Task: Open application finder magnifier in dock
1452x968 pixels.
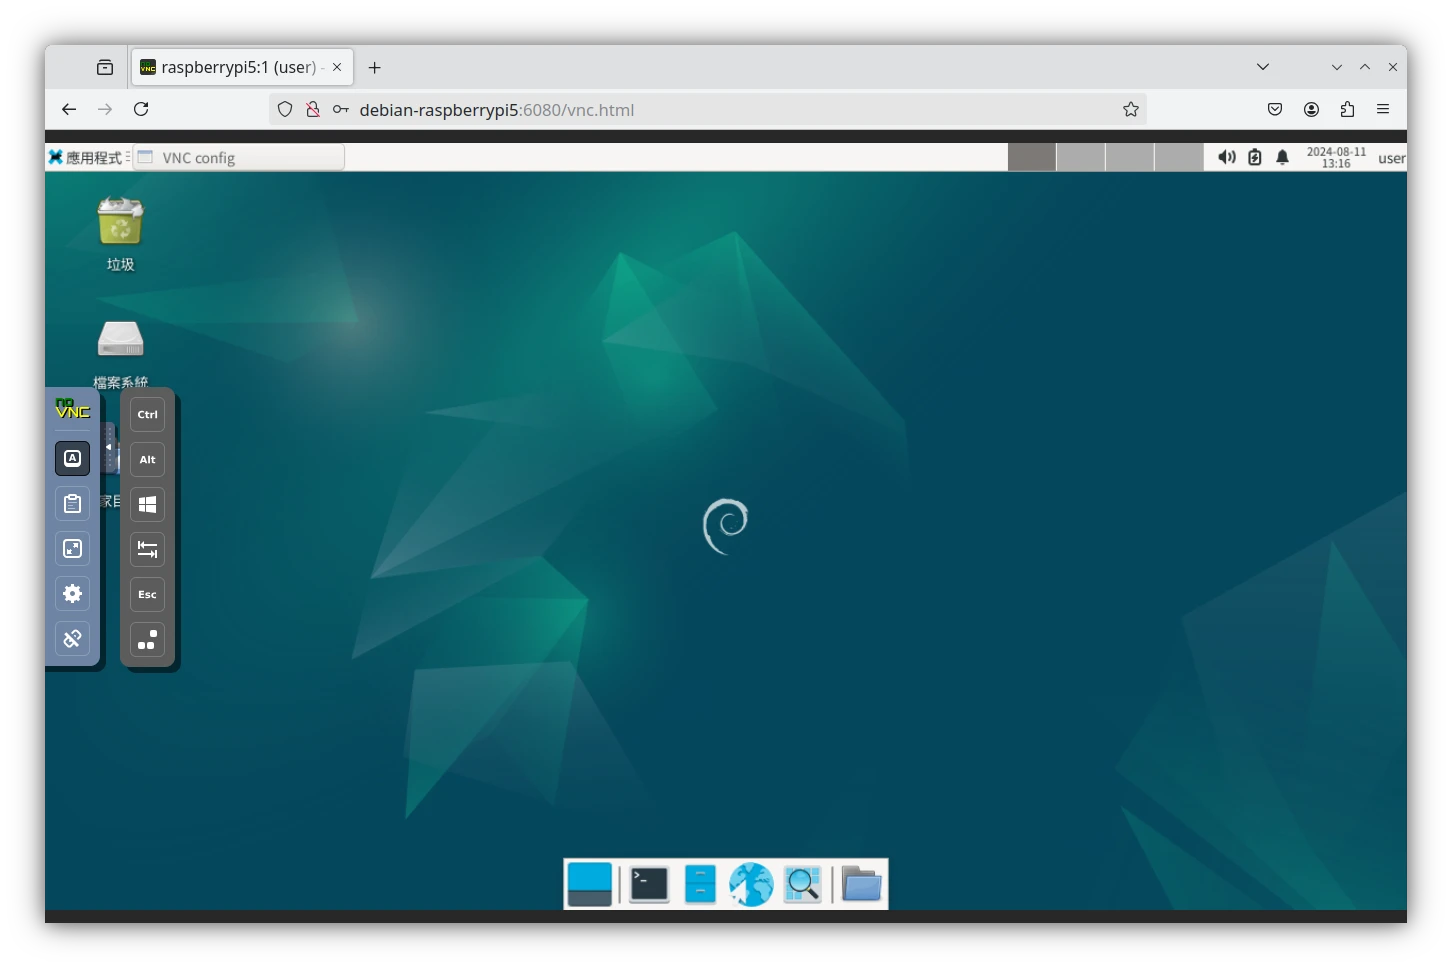Action: pos(802,884)
